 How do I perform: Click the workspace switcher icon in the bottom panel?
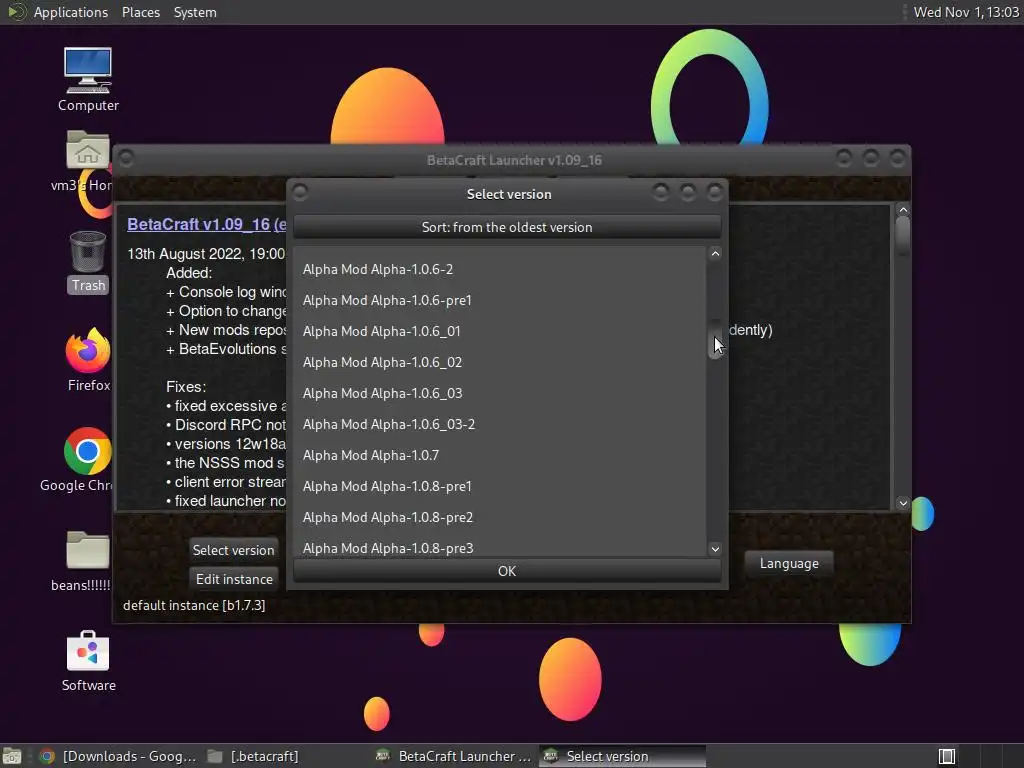click(x=946, y=756)
